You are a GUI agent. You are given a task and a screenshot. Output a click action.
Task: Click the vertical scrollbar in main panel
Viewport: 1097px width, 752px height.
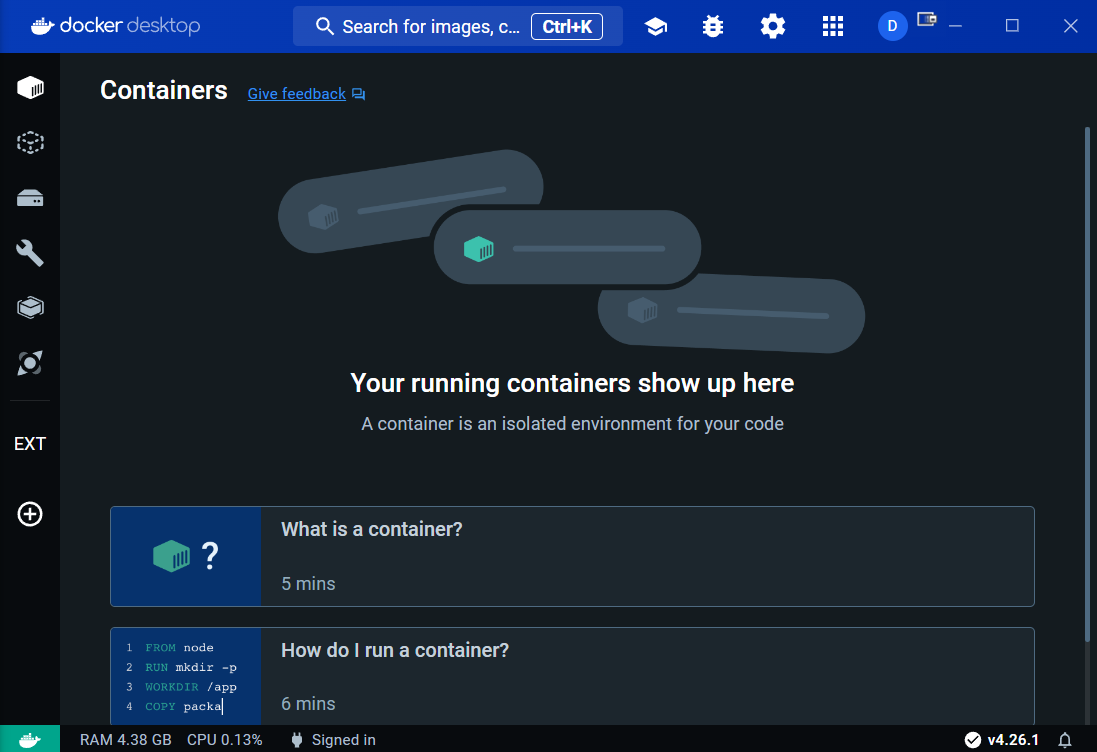click(x=1088, y=380)
